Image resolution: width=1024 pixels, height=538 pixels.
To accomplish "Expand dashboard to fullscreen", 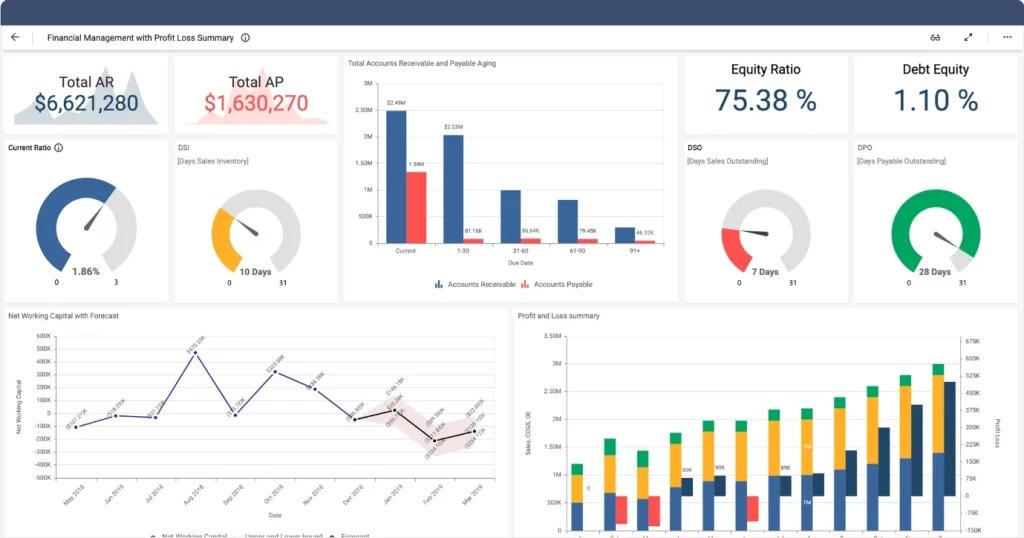I will pos(968,38).
